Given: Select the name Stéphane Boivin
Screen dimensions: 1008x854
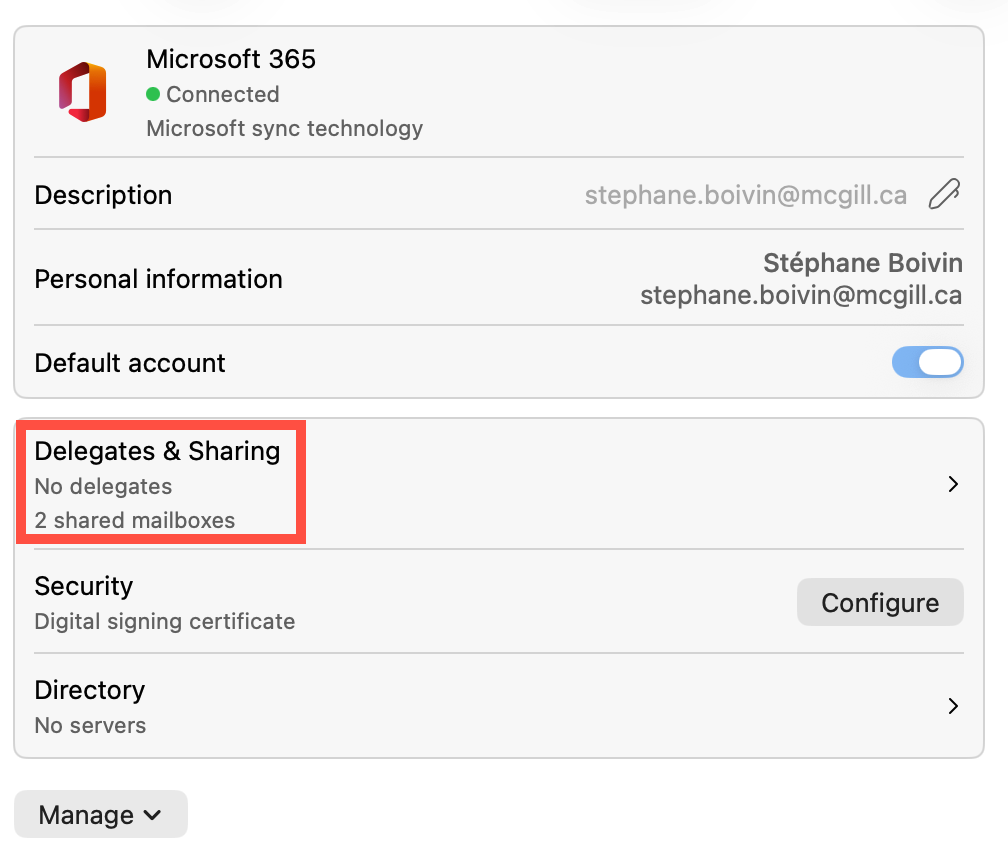Looking at the screenshot, I should pyautogui.click(x=862, y=263).
